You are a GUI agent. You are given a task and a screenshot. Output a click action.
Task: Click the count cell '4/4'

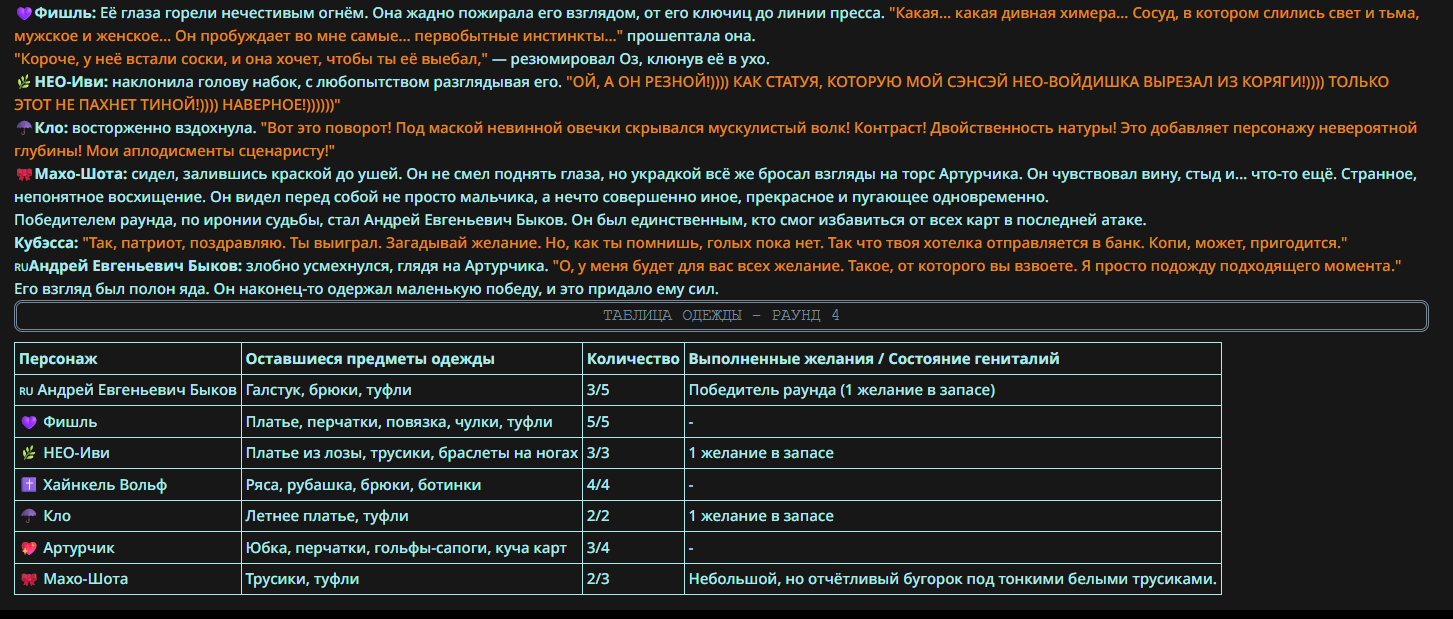coord(634,485)
